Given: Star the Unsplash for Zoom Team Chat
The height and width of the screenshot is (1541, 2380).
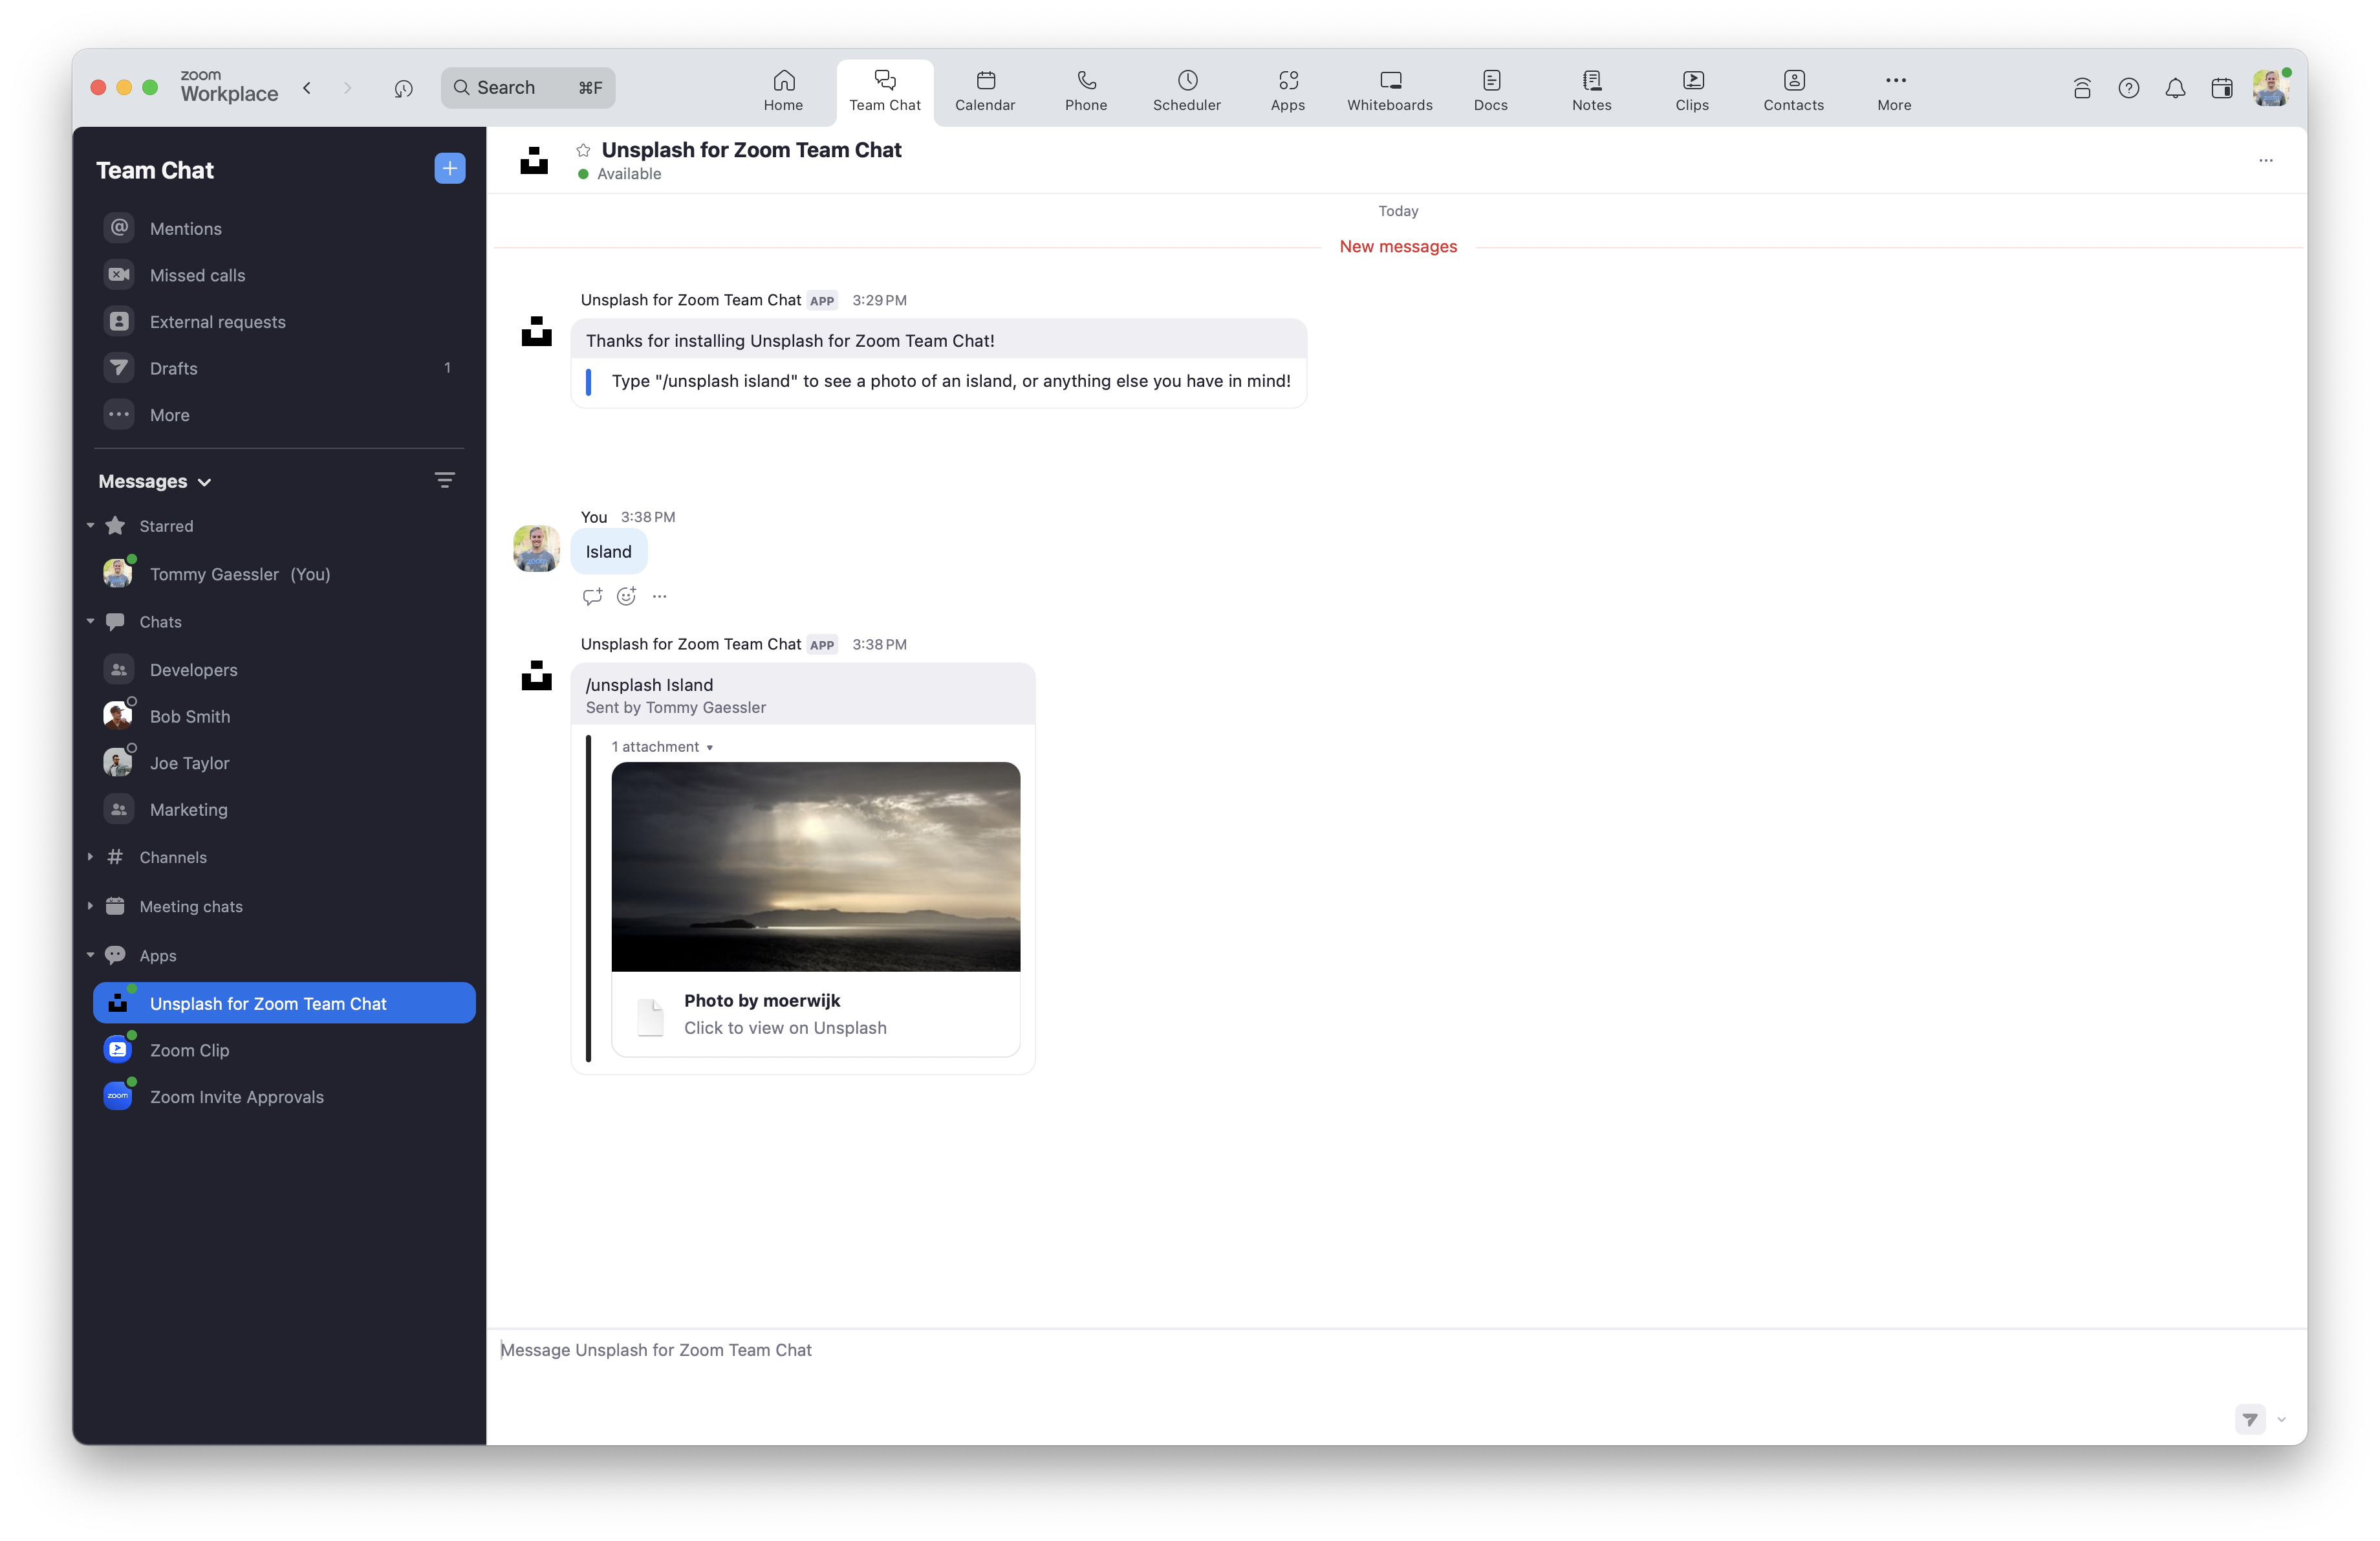Looking at the screenshot, I should [583, 150].
